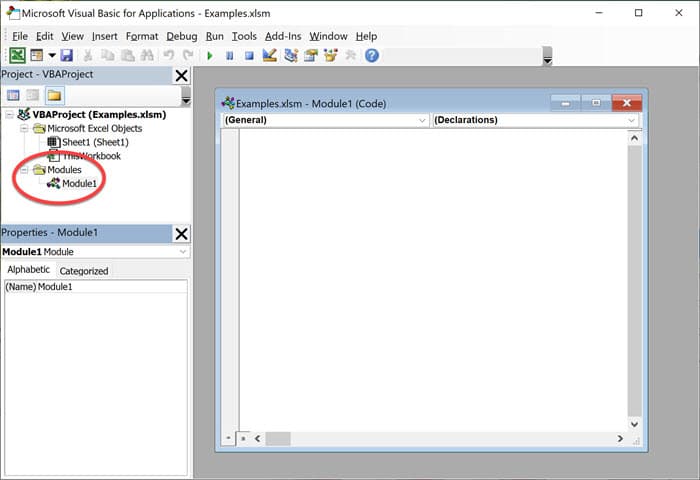Open toolbar options overflow arrow
The height and width of the screenshot is (480, 700).
(547, 57)
